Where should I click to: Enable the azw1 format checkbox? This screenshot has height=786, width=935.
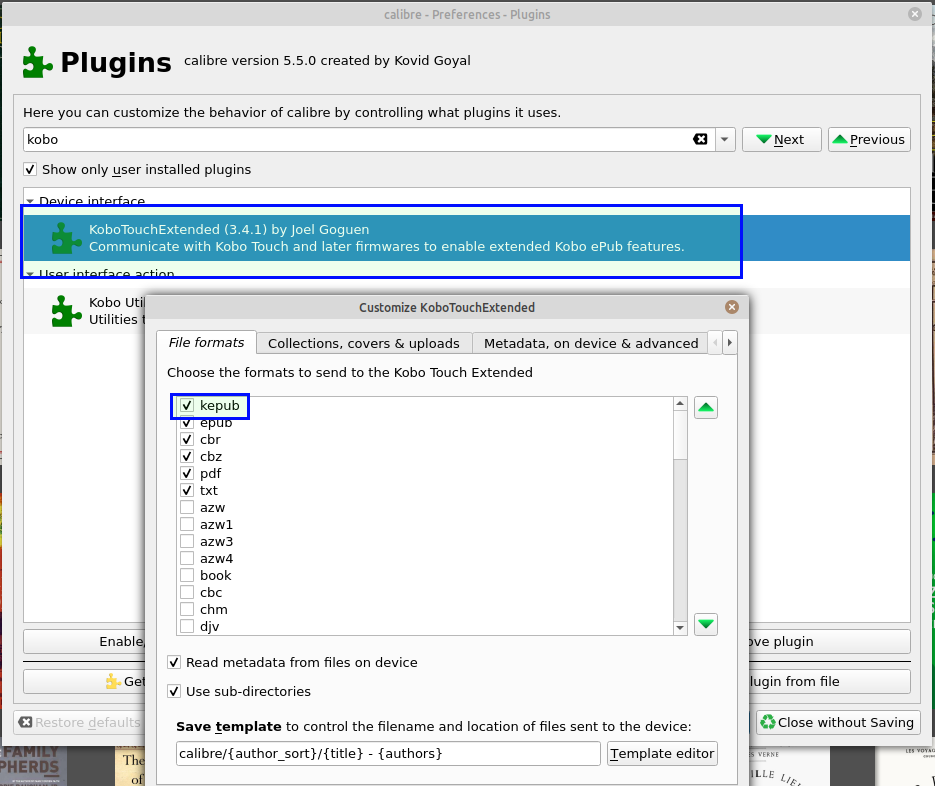coord(187,525)
